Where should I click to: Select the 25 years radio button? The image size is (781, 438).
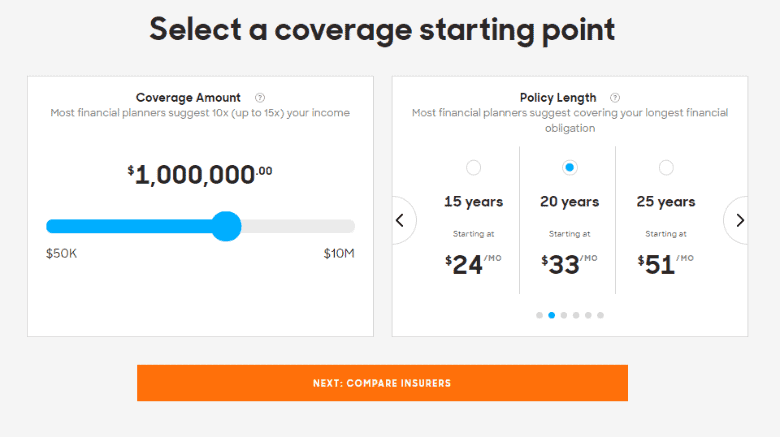pyautogui.click(x=666, y=167)
